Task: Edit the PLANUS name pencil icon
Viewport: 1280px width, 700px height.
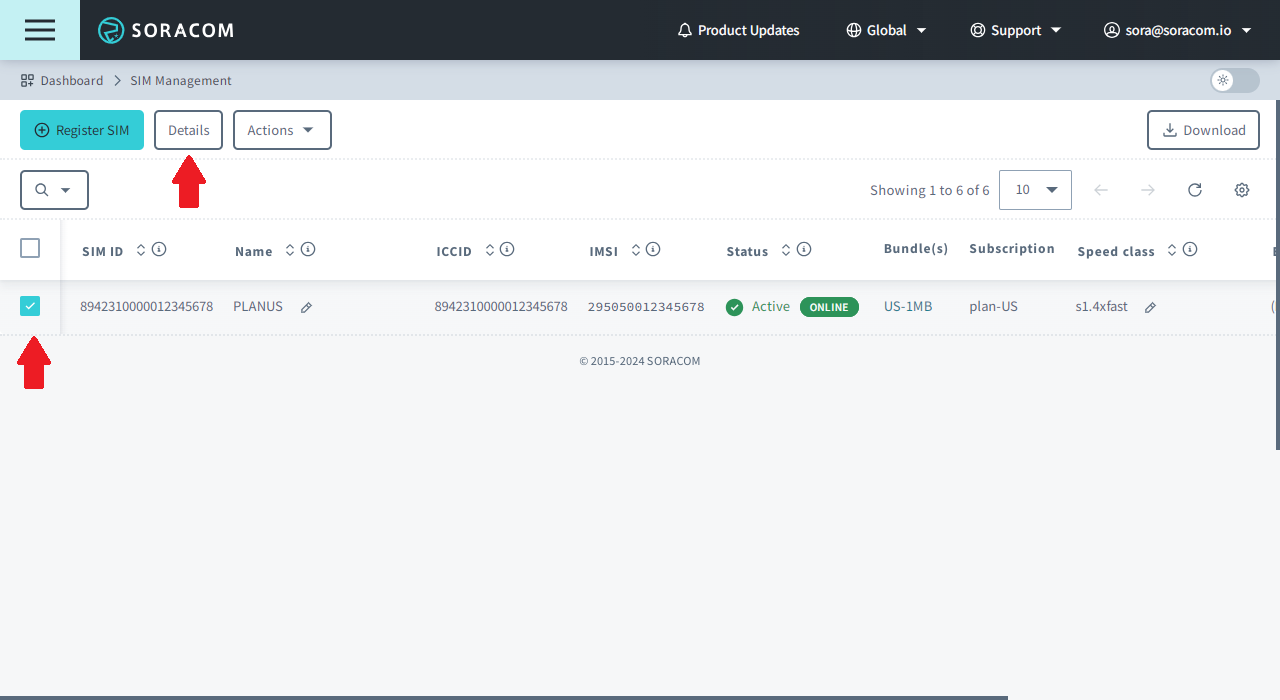Action: [x=306, y=308]
